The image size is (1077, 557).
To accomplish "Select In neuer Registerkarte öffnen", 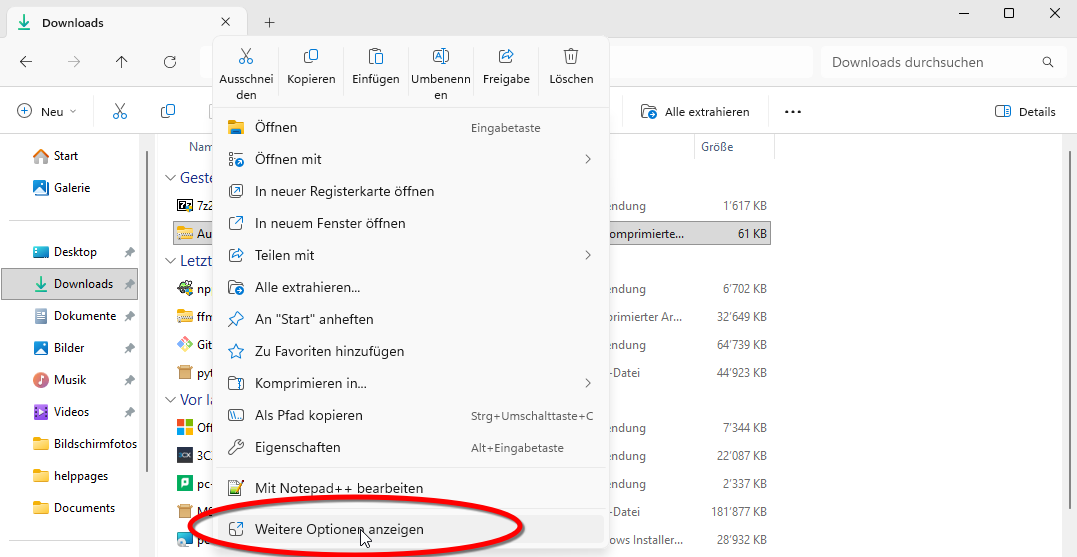I will 411,191.
